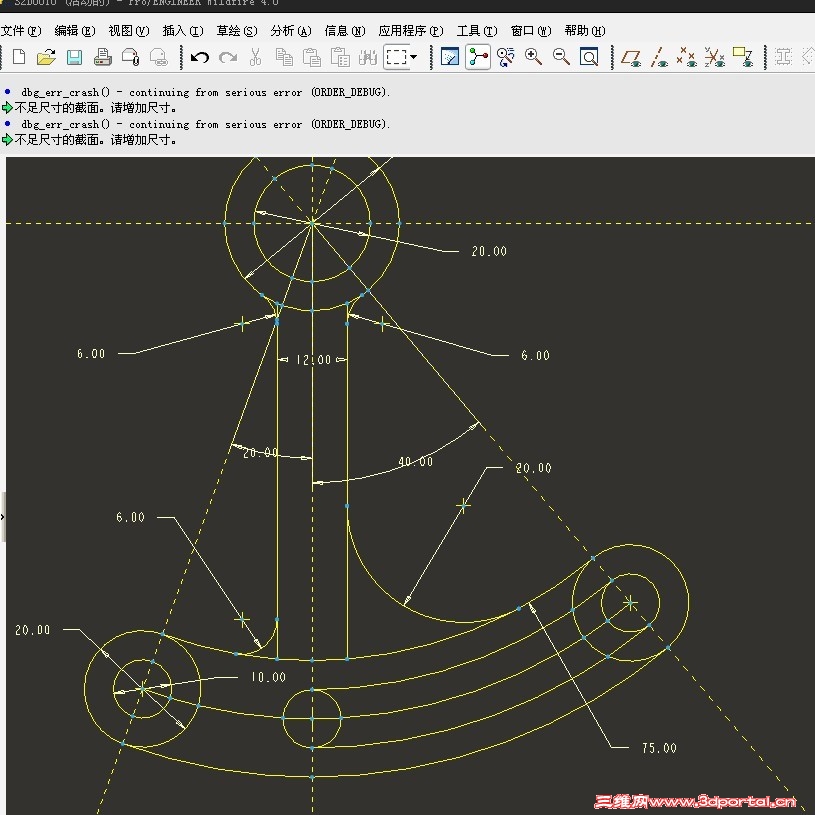Screen dimensions: 815x815
Task: Select the dashed-box selection tool
Action: pos(396,57)
